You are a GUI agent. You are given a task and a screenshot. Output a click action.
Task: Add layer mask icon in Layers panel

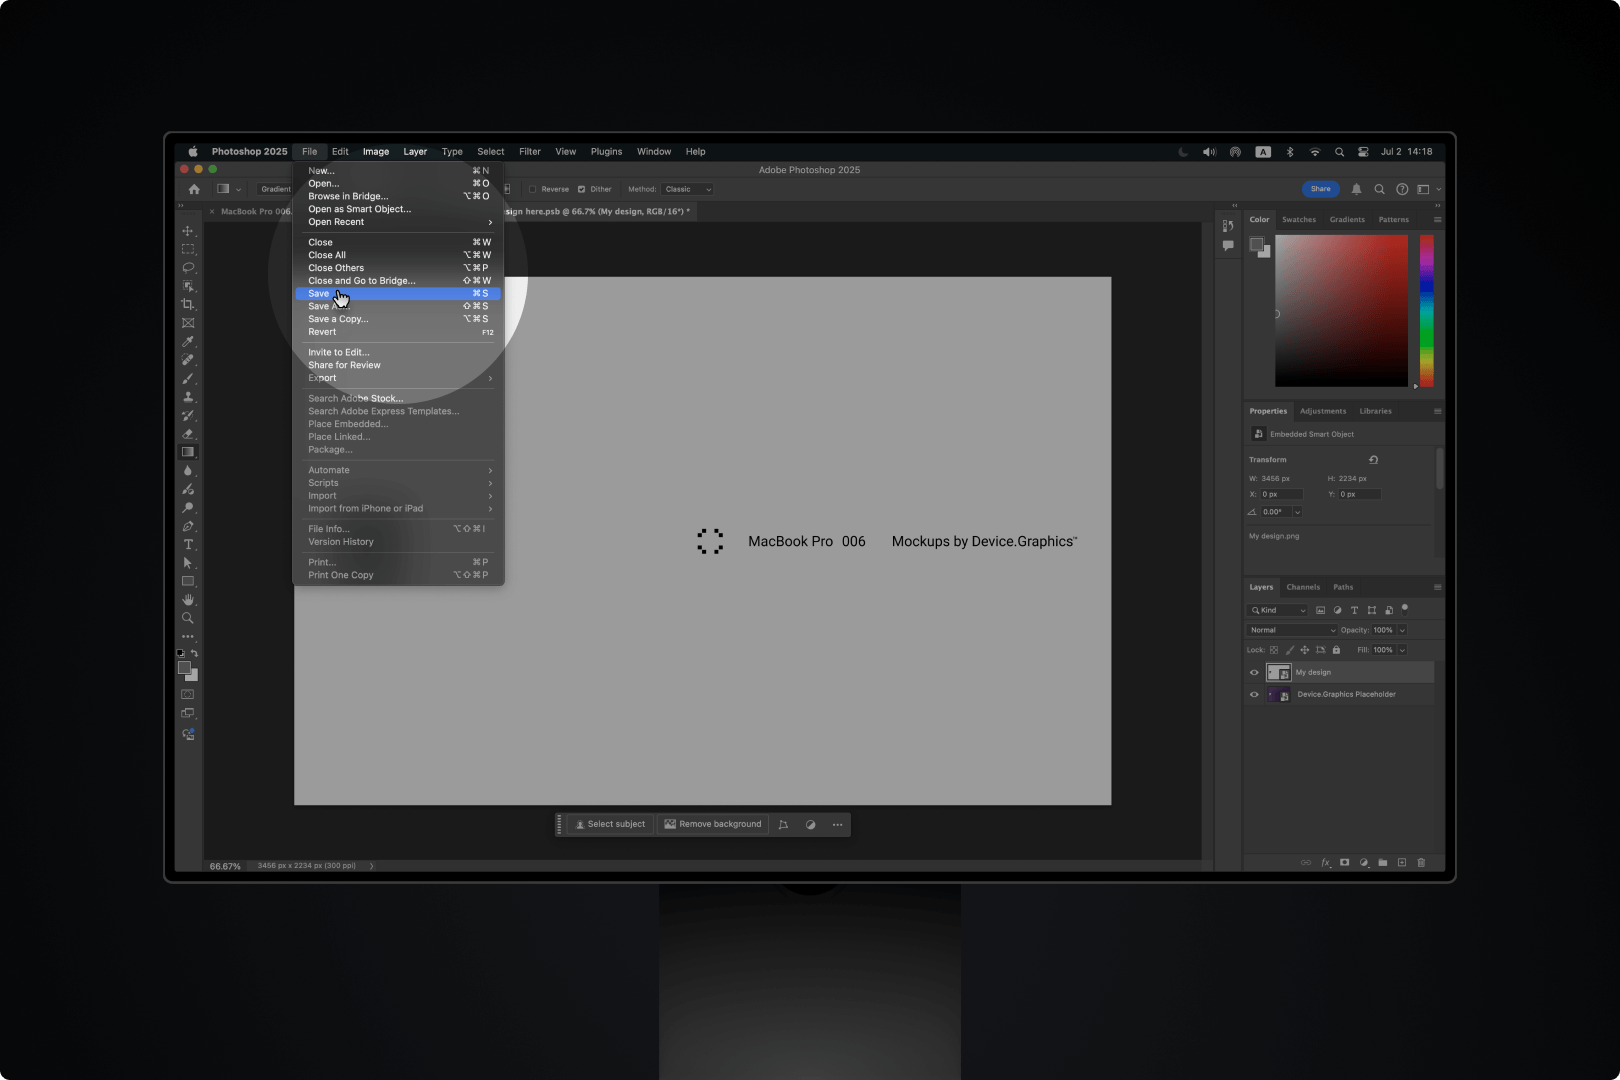tap(1345, 862)
